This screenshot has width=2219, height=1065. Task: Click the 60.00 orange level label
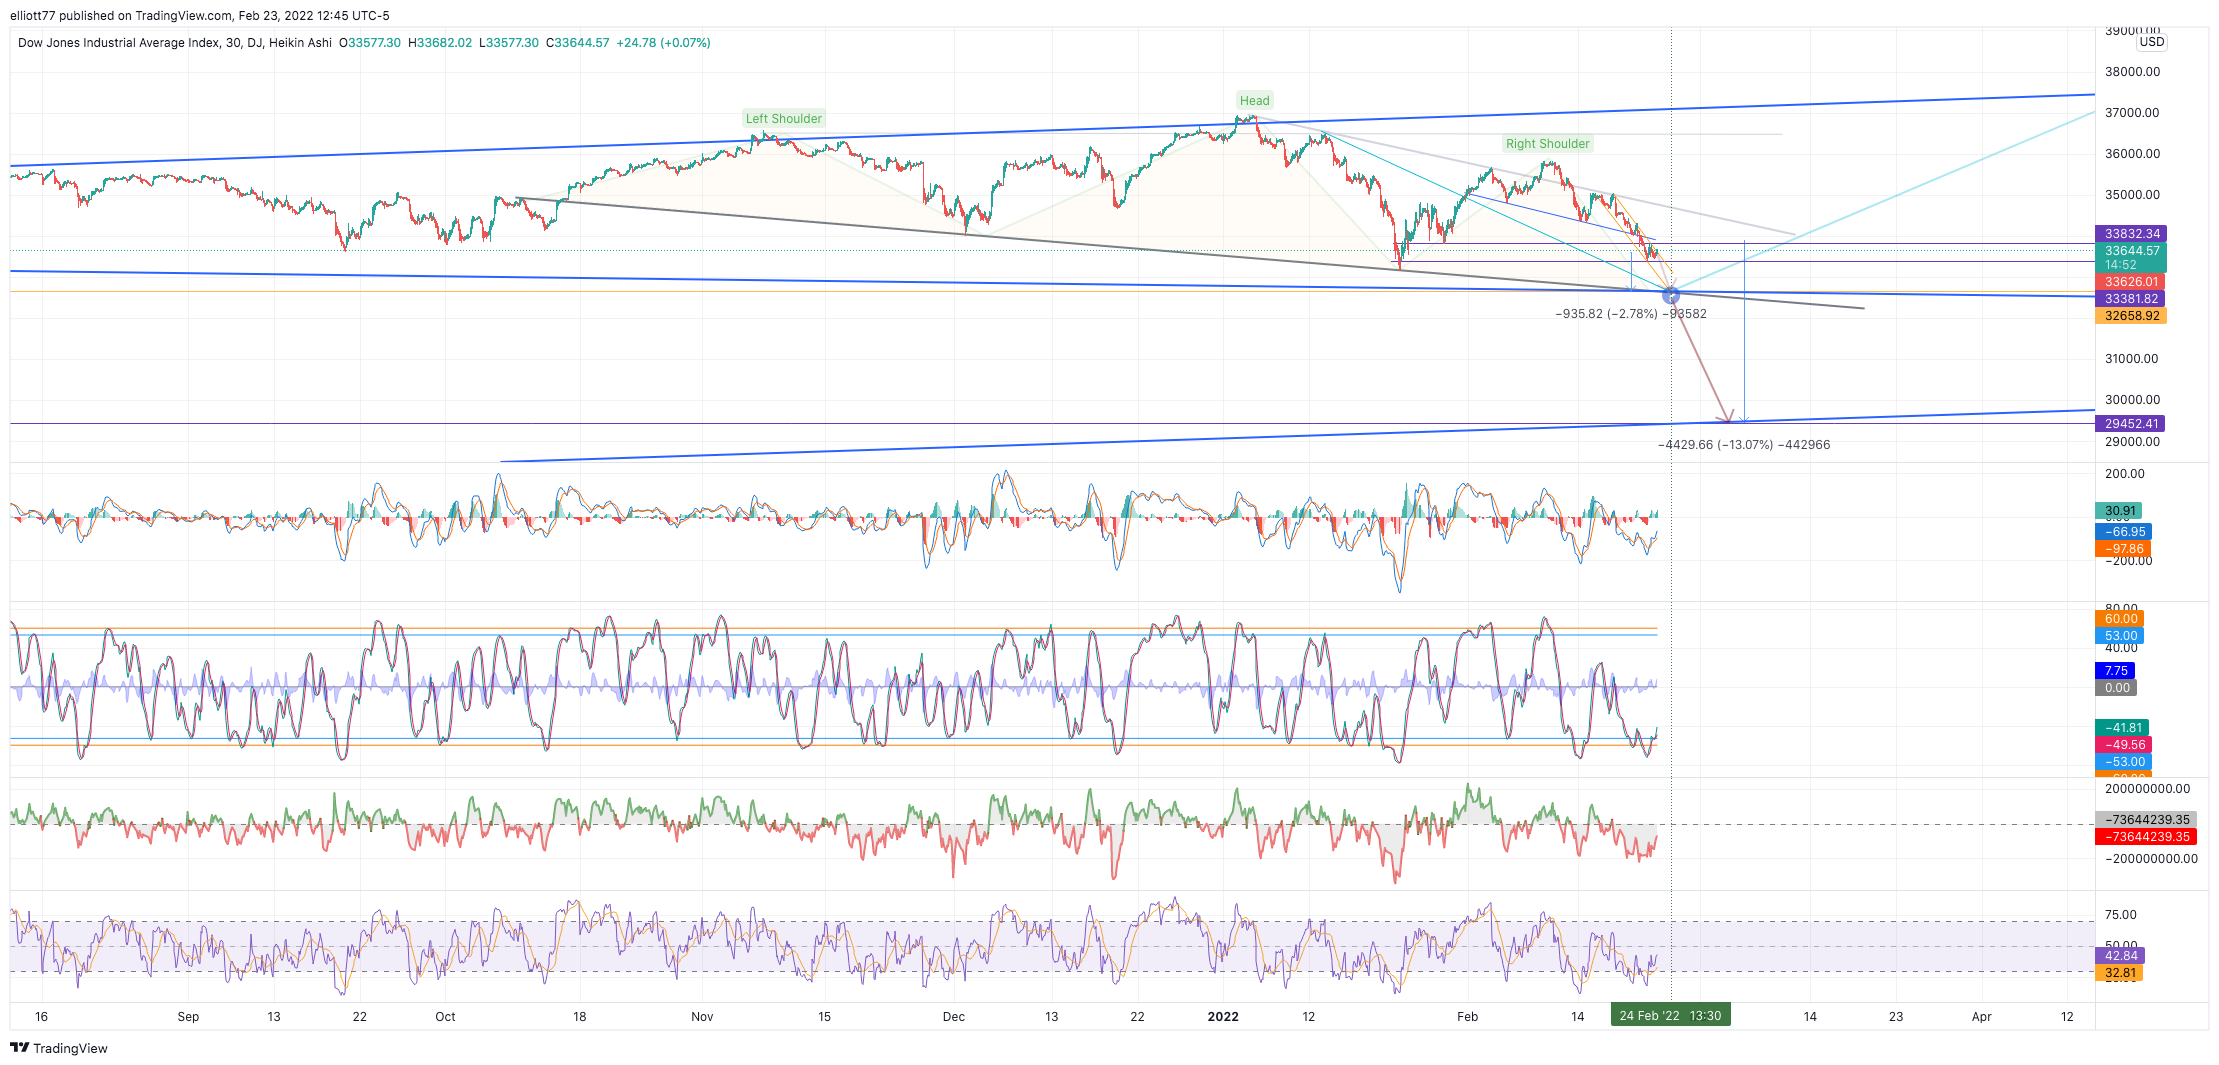(2120, 619)
